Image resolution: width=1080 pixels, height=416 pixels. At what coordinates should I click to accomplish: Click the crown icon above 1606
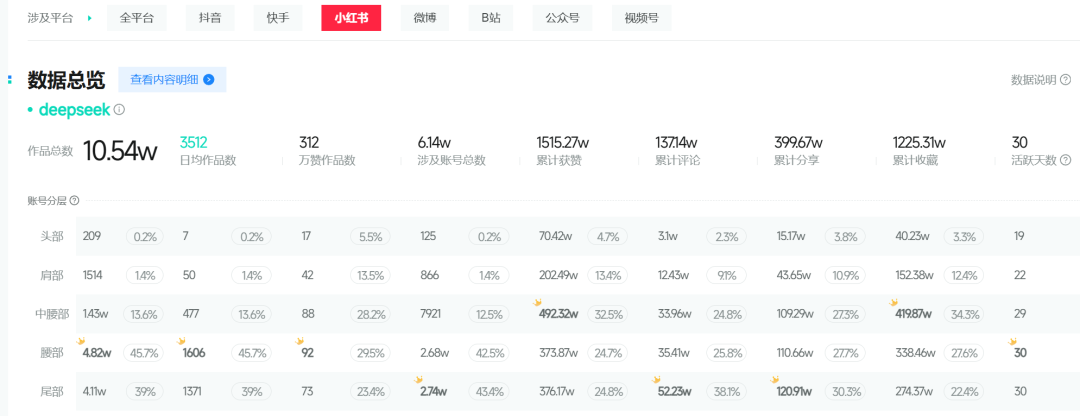pyautogui.click(x=182, y=341)
